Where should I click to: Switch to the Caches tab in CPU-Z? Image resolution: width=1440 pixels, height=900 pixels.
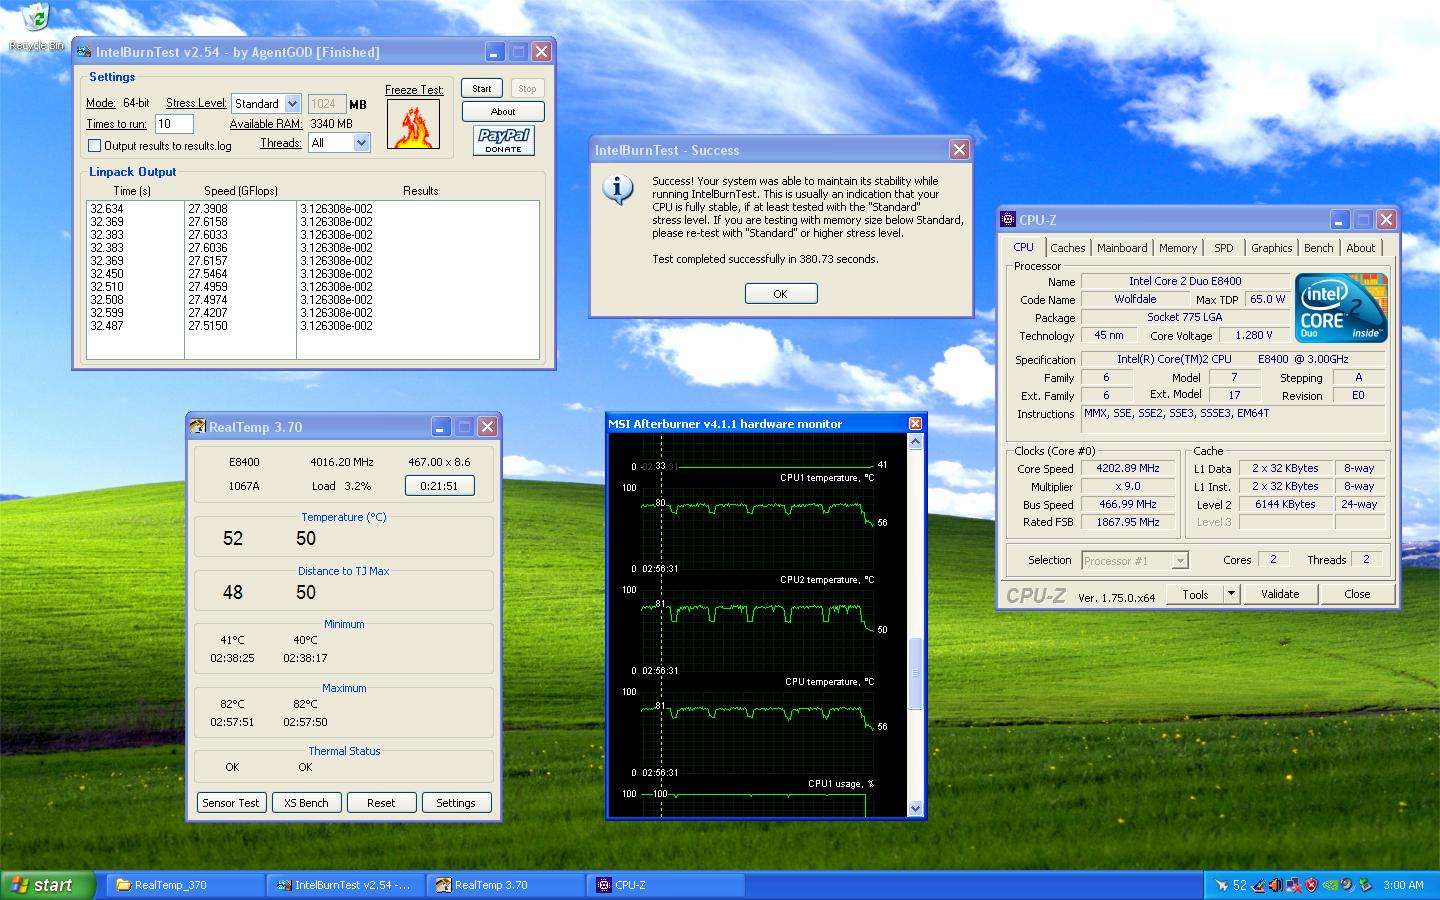click(1067, 248)
